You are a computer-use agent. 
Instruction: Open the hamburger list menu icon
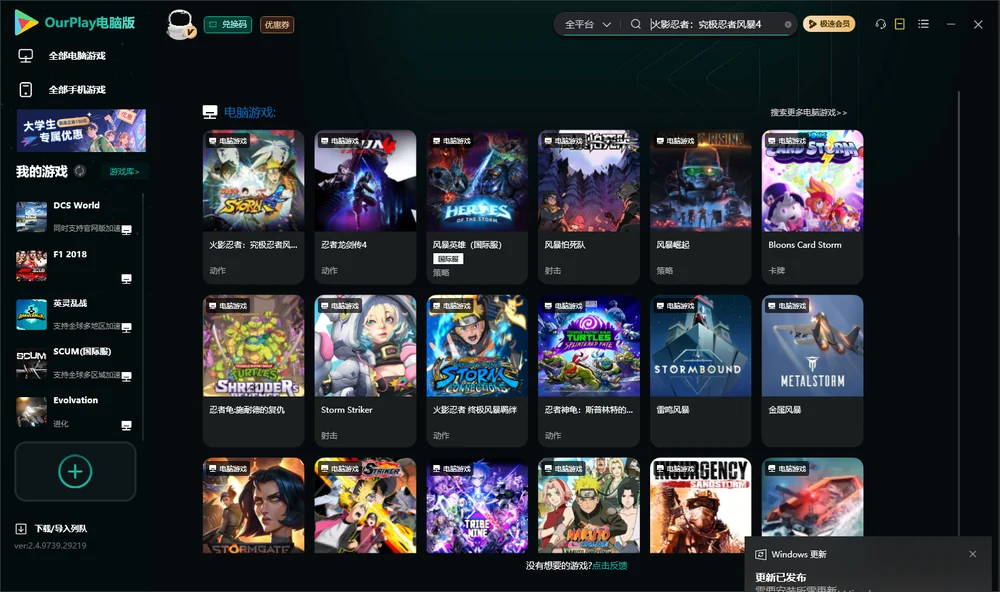click(x=923, y=24)
